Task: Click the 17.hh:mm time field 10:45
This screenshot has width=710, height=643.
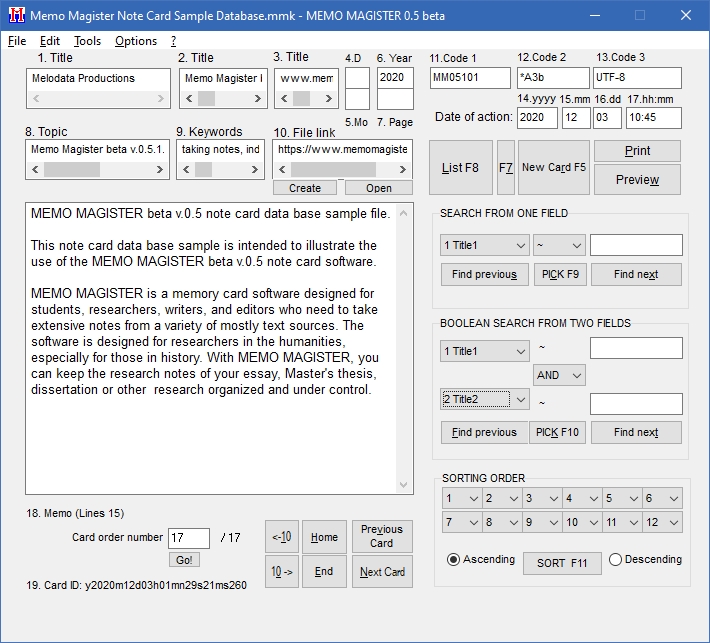Action: click(654, 118)
